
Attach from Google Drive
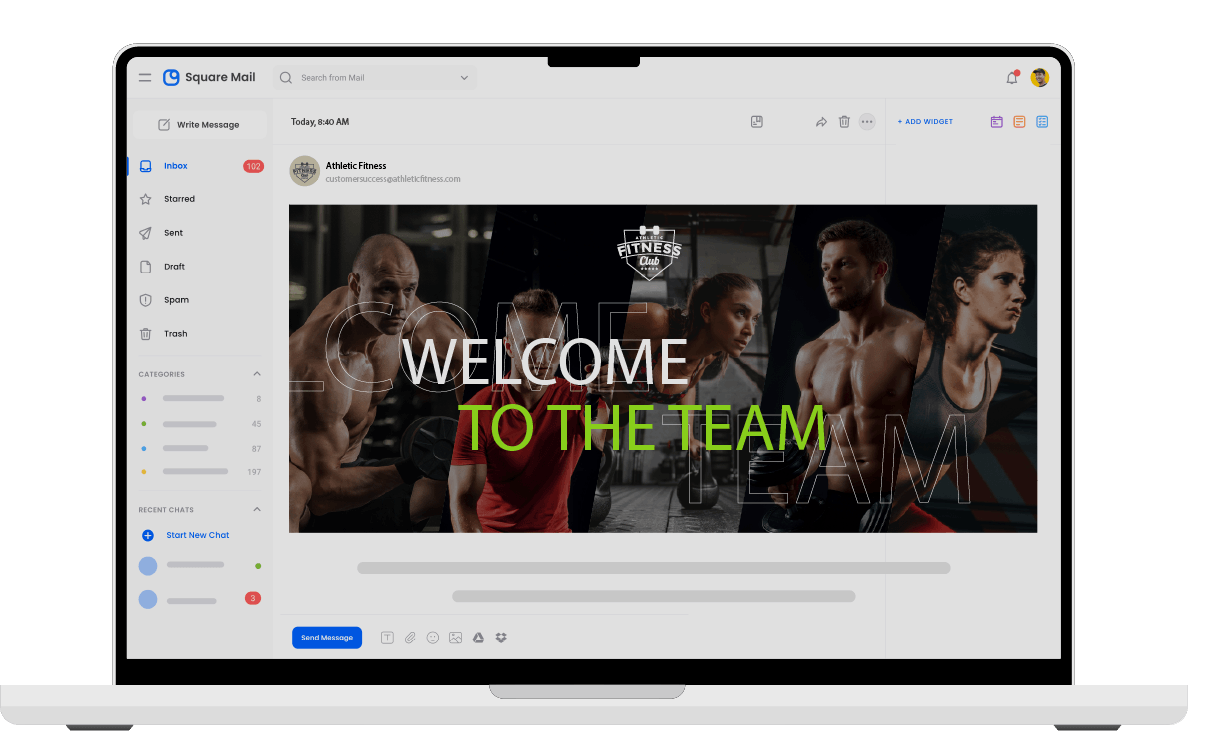point(478,638)
